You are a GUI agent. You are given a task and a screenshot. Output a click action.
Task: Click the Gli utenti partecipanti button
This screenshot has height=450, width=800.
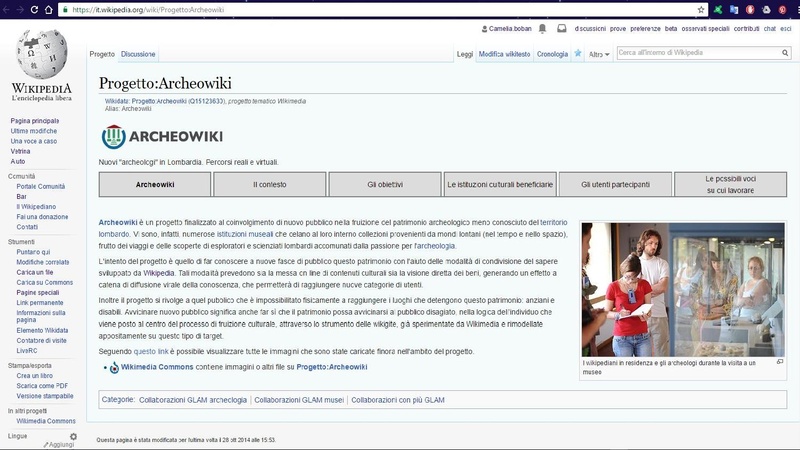point(615,184)
